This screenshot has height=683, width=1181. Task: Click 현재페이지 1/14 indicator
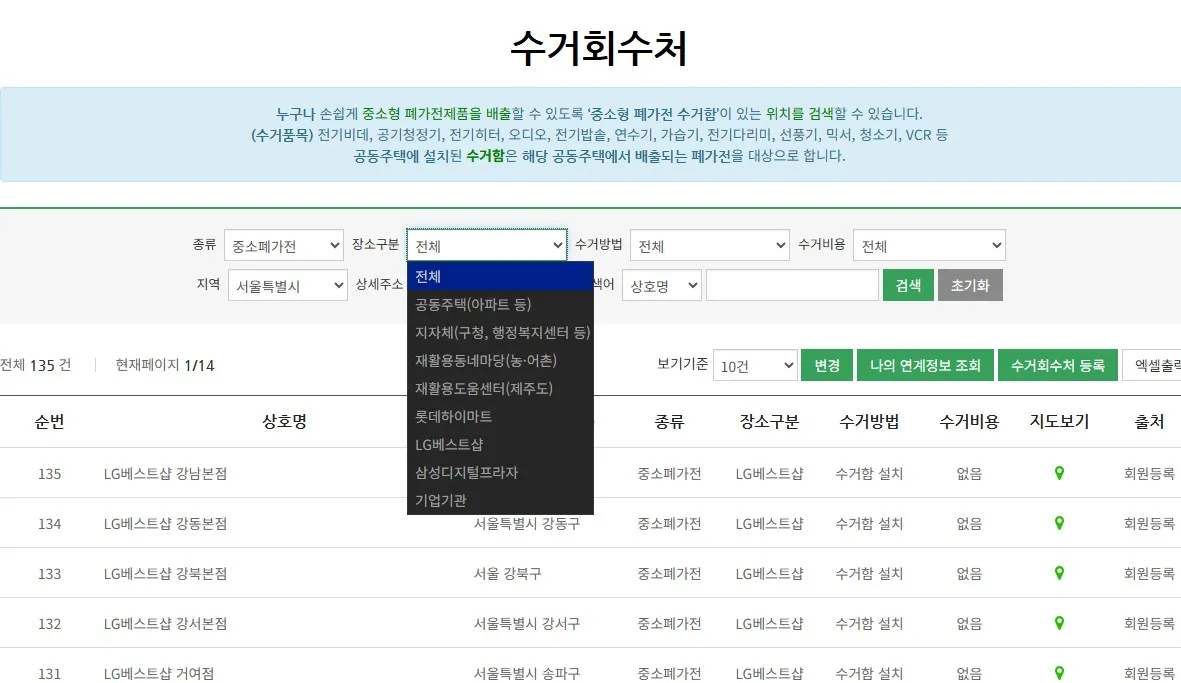pos(165,365)
